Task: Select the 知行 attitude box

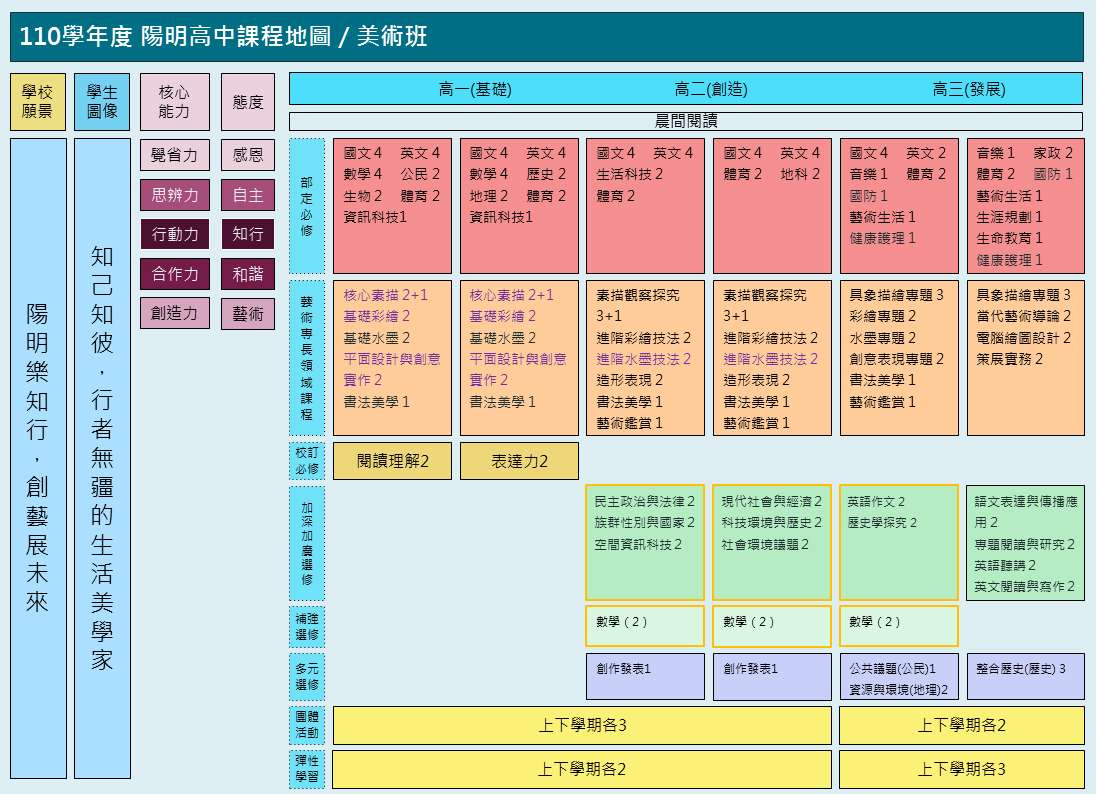Action: 247,234
